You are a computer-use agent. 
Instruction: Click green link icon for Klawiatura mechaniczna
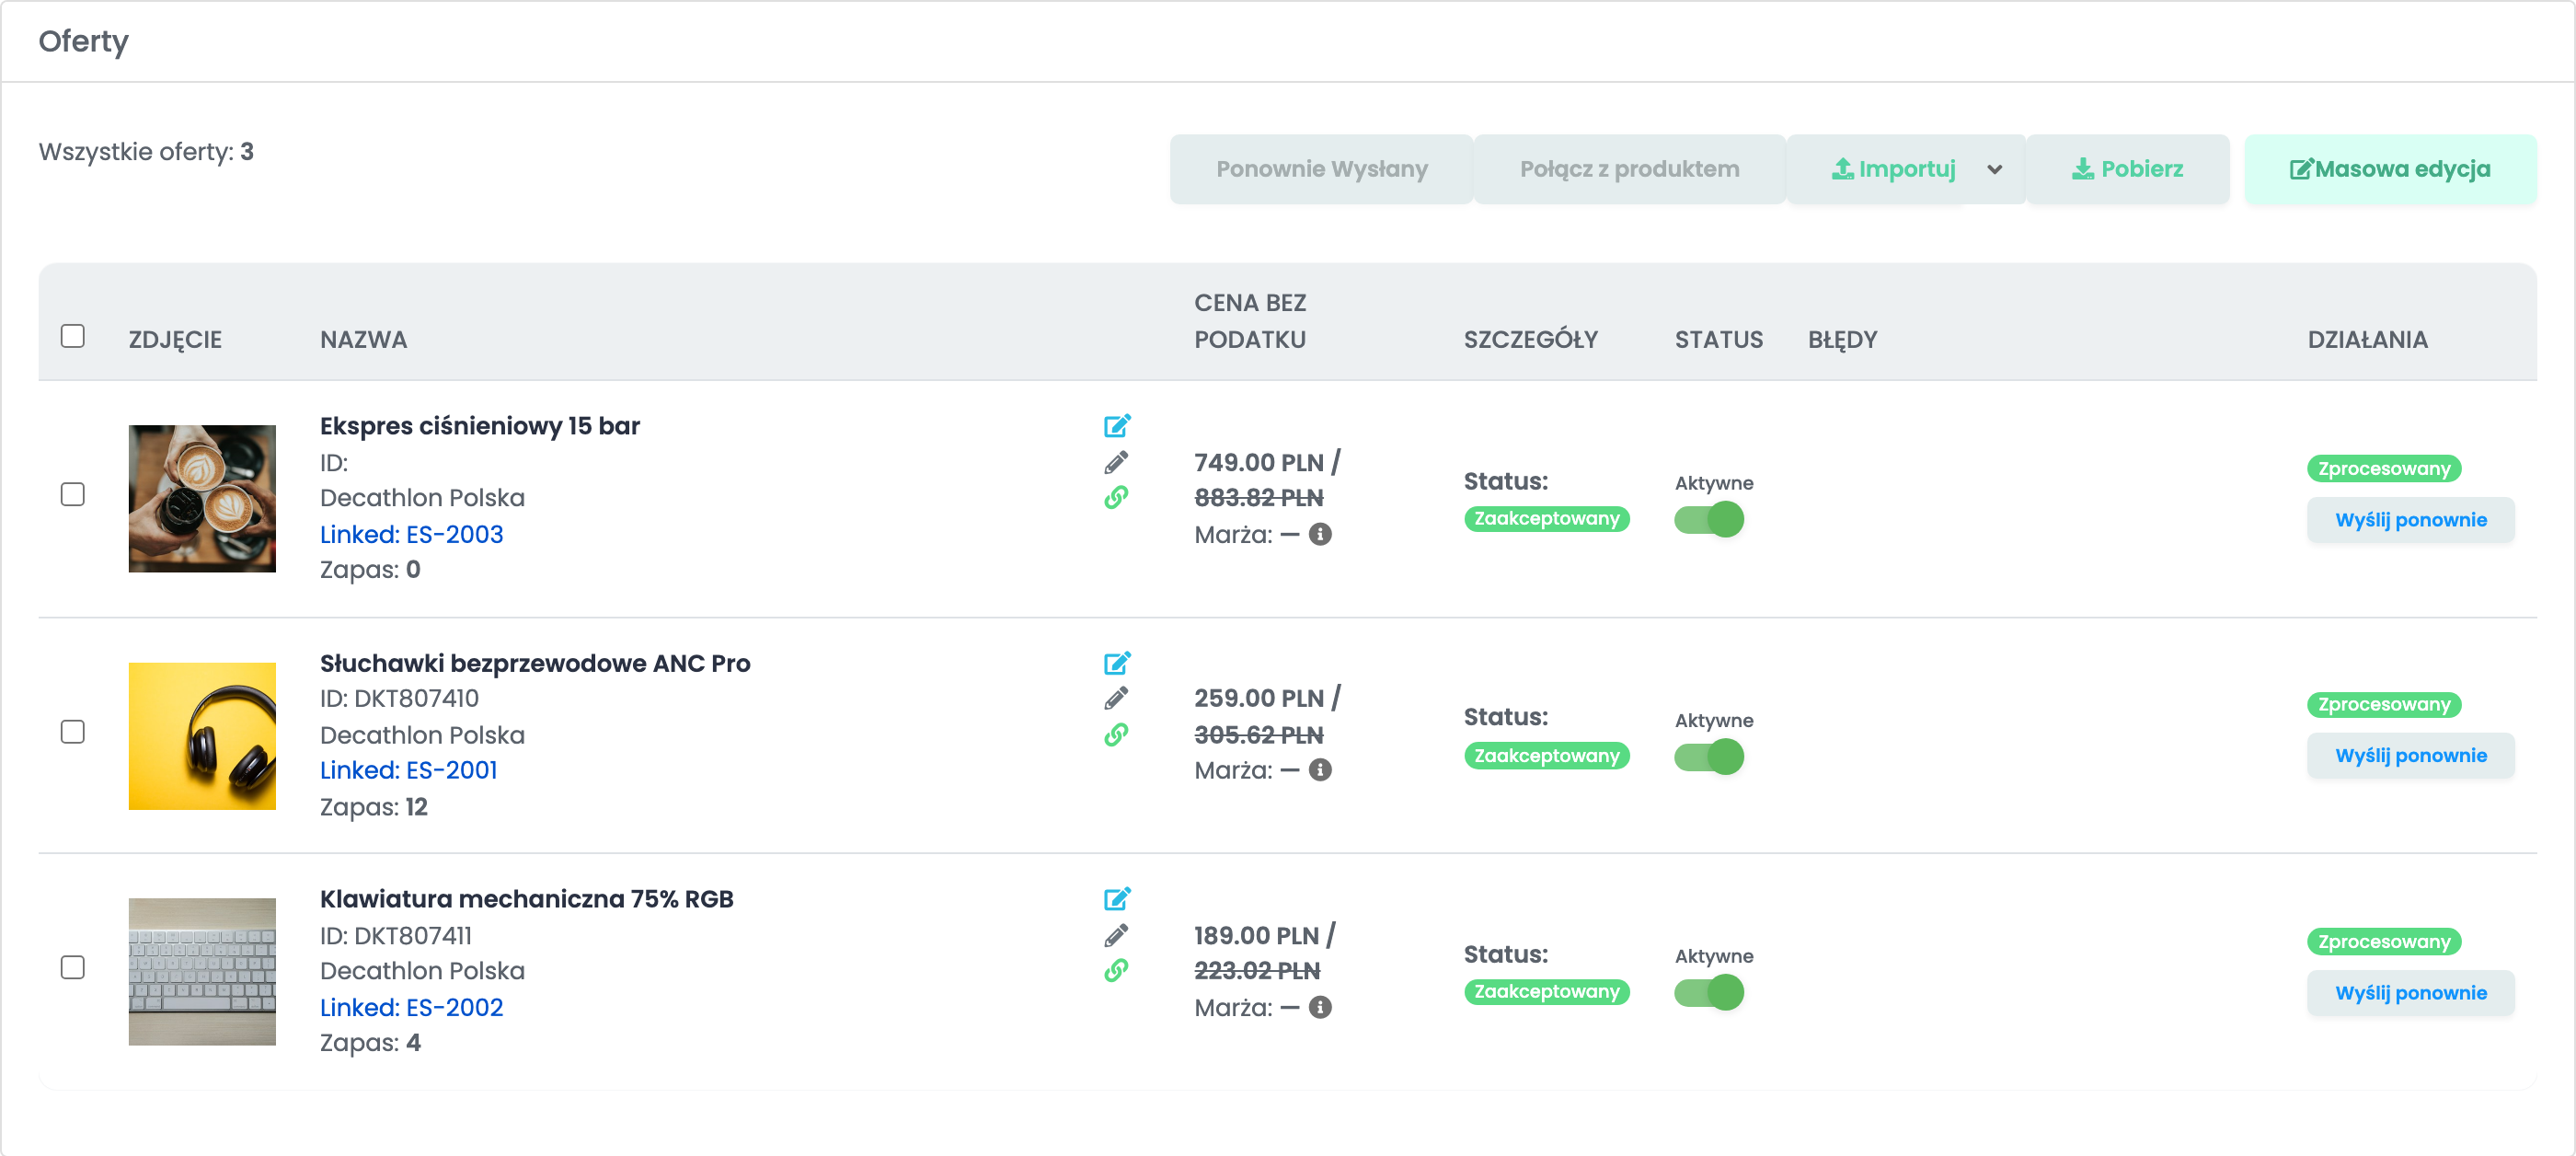click(x=1116, y=970)
